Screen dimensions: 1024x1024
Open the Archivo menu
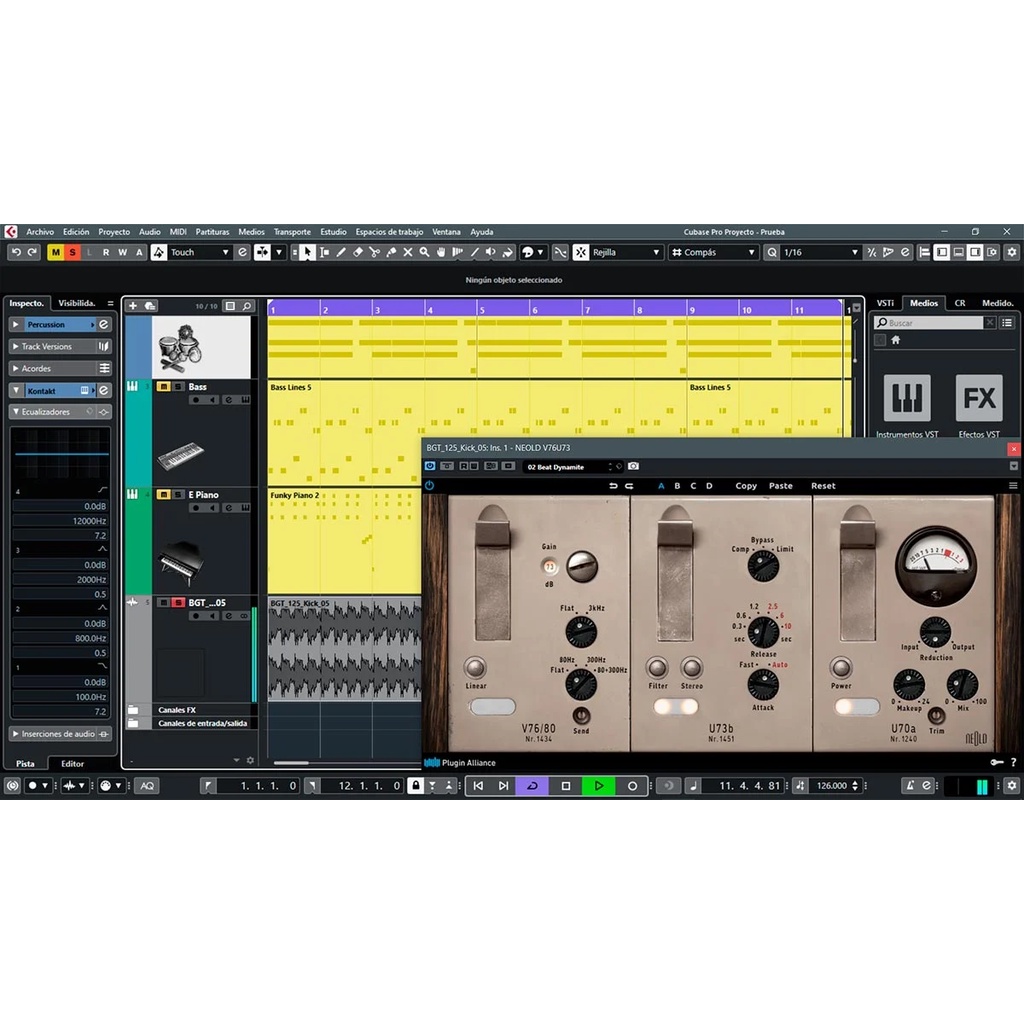tap(40, 232)
